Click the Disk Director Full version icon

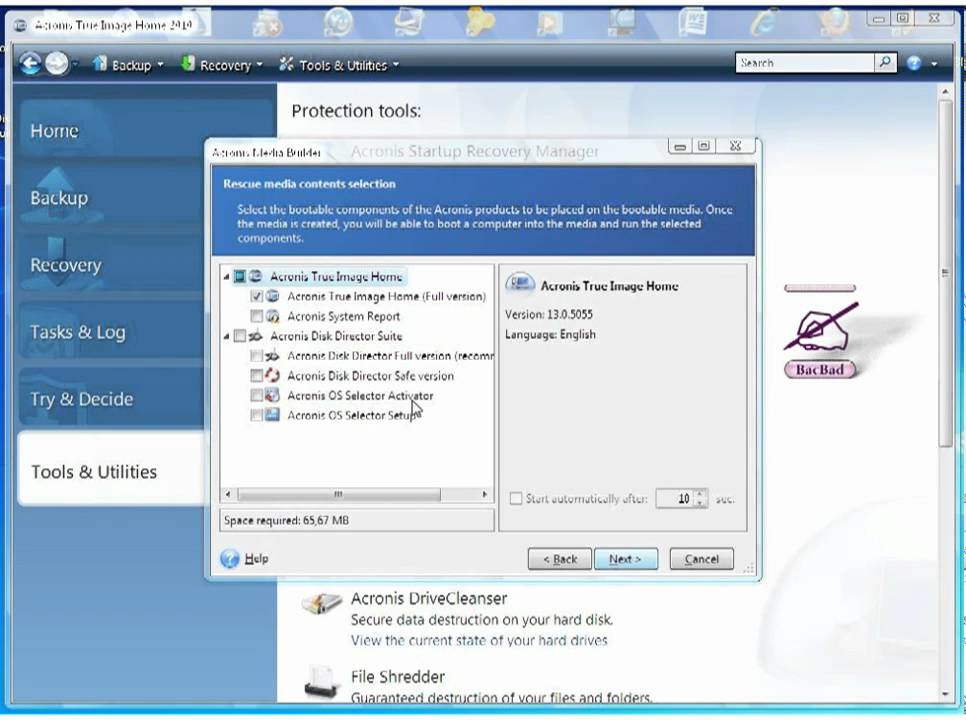[x=272, y=355]
